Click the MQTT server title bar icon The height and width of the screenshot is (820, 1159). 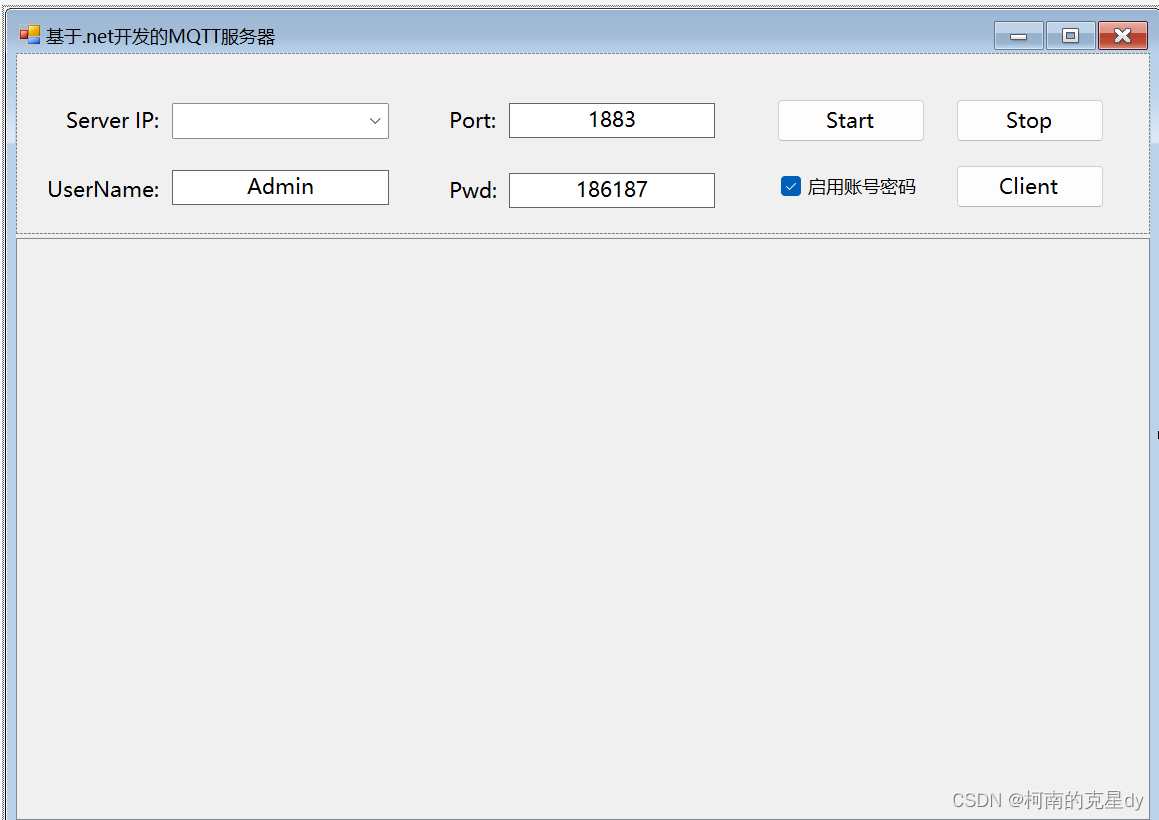coord(27,34)
